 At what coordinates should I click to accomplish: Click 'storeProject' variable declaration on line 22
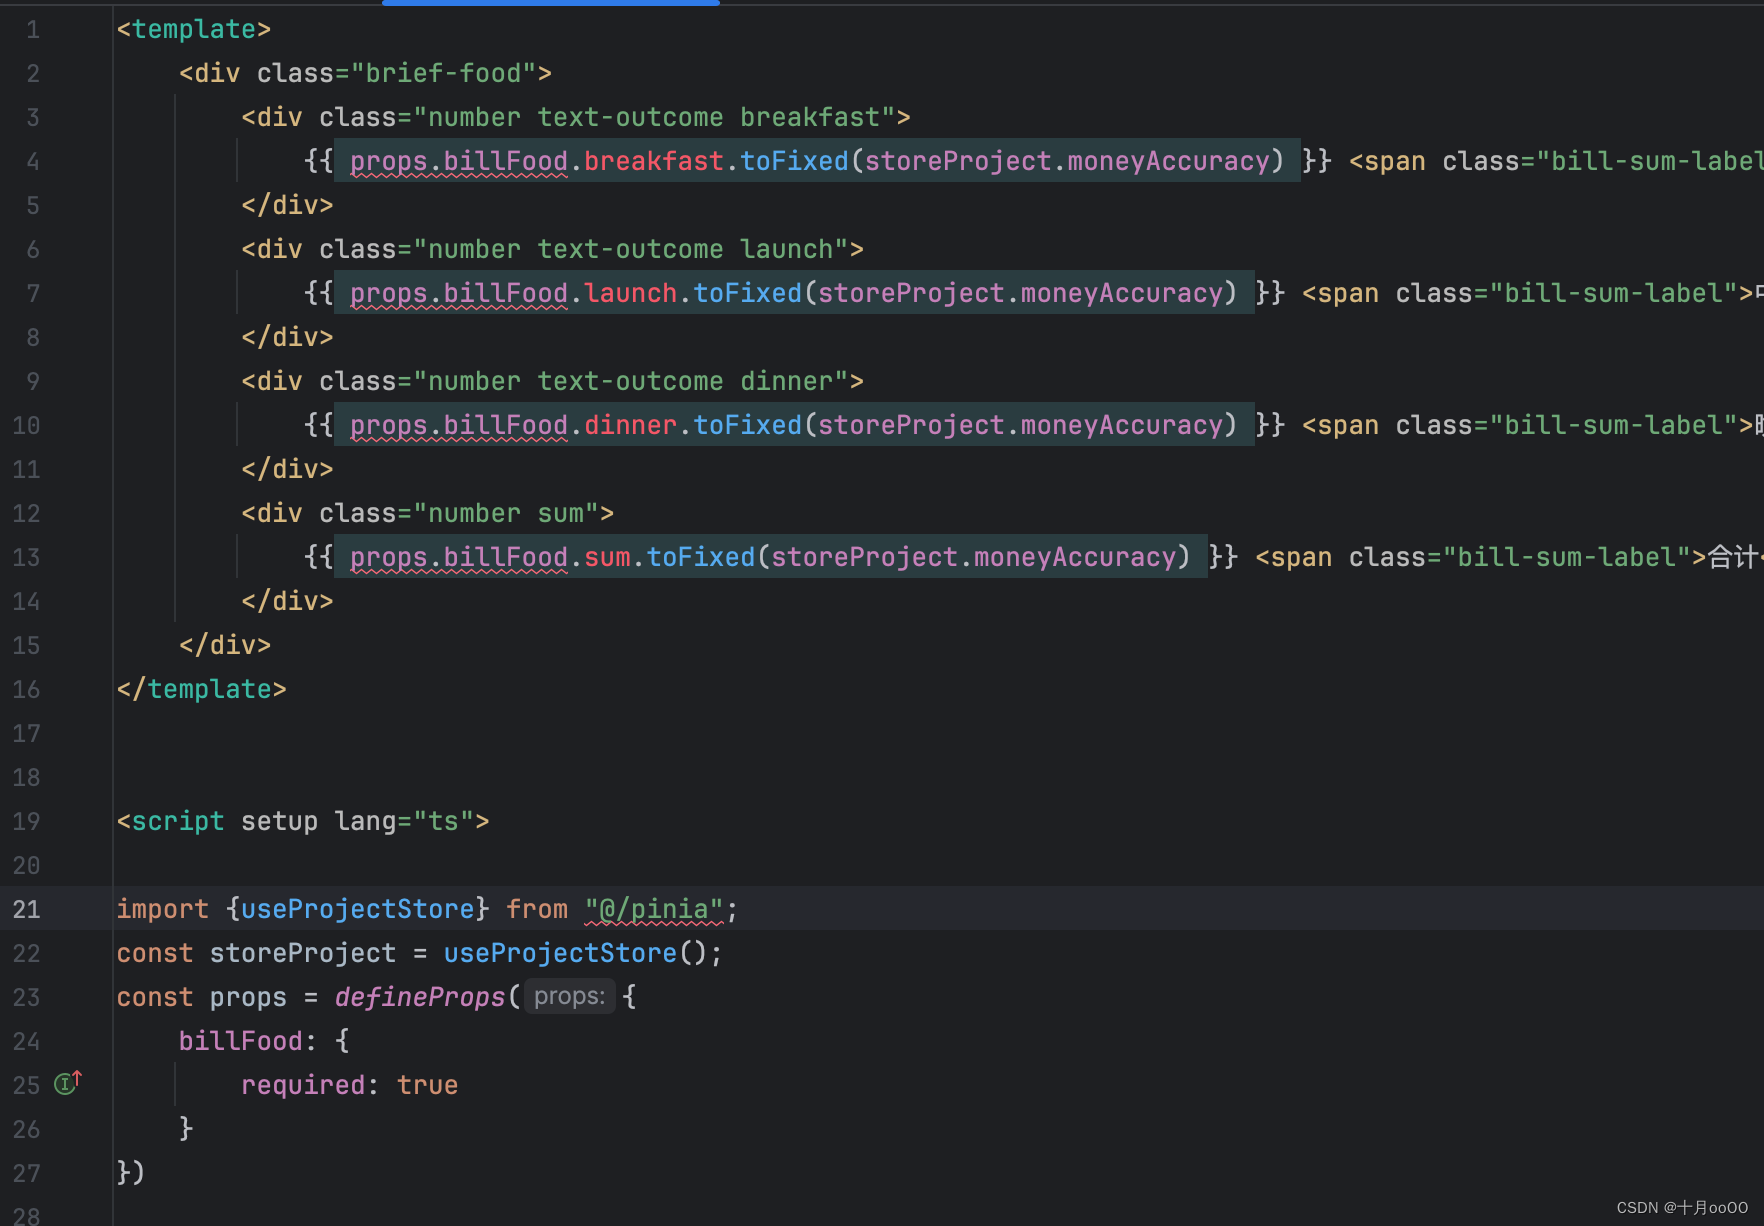(x=303, y=953)
